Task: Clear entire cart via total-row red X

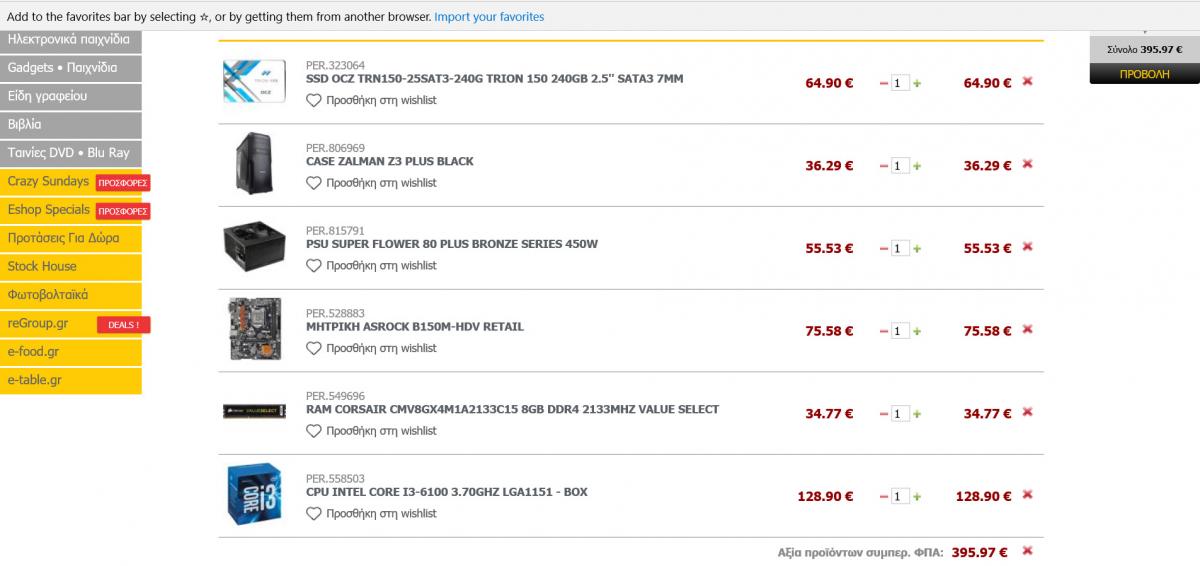Action: [1027, 551]
